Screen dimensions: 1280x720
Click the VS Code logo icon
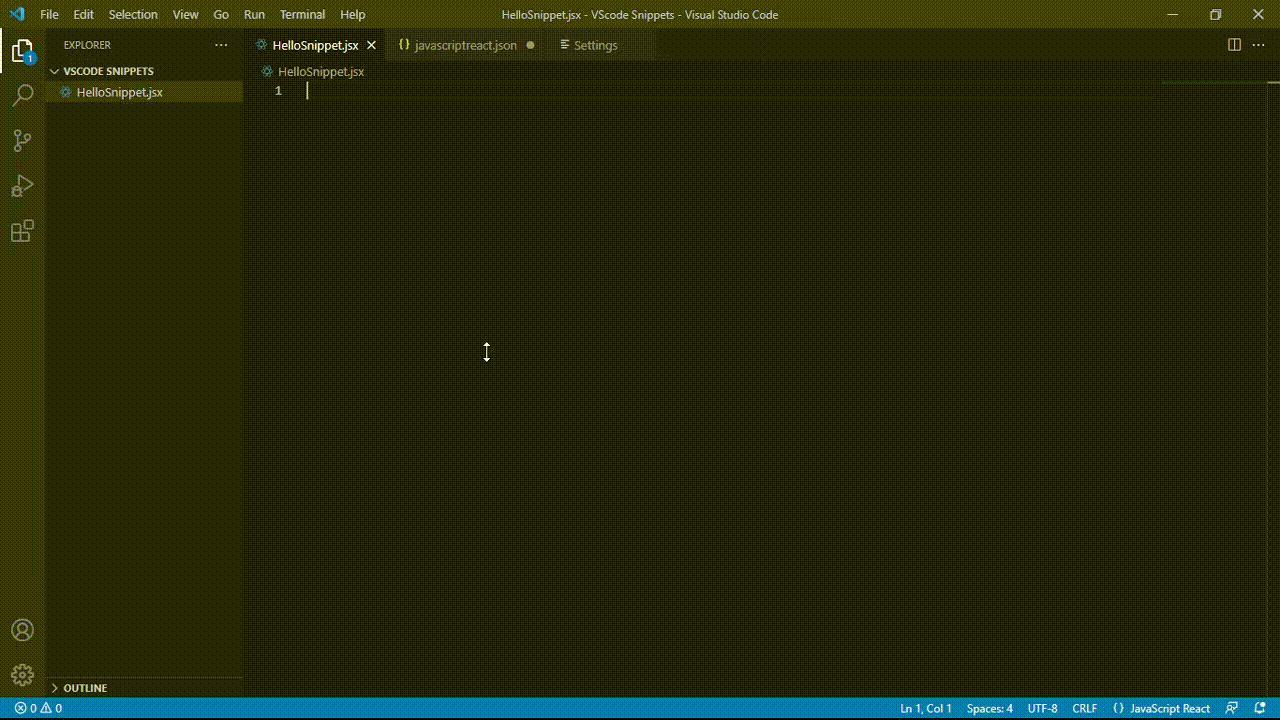point(16,14)
